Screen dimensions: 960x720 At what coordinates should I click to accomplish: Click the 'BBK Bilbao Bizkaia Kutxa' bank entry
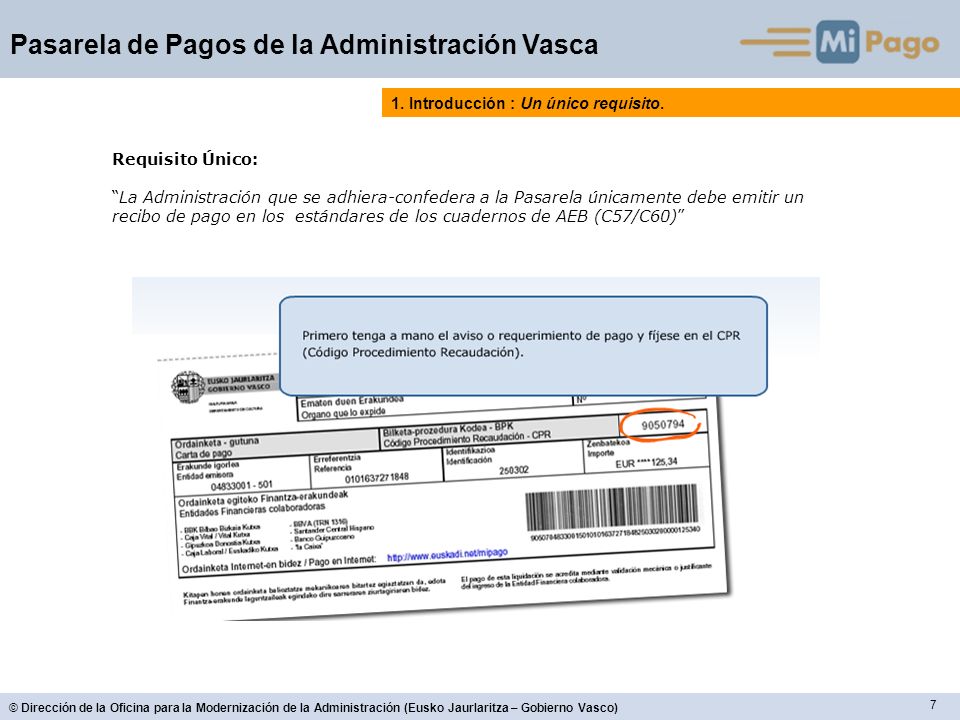coord(222,528)
